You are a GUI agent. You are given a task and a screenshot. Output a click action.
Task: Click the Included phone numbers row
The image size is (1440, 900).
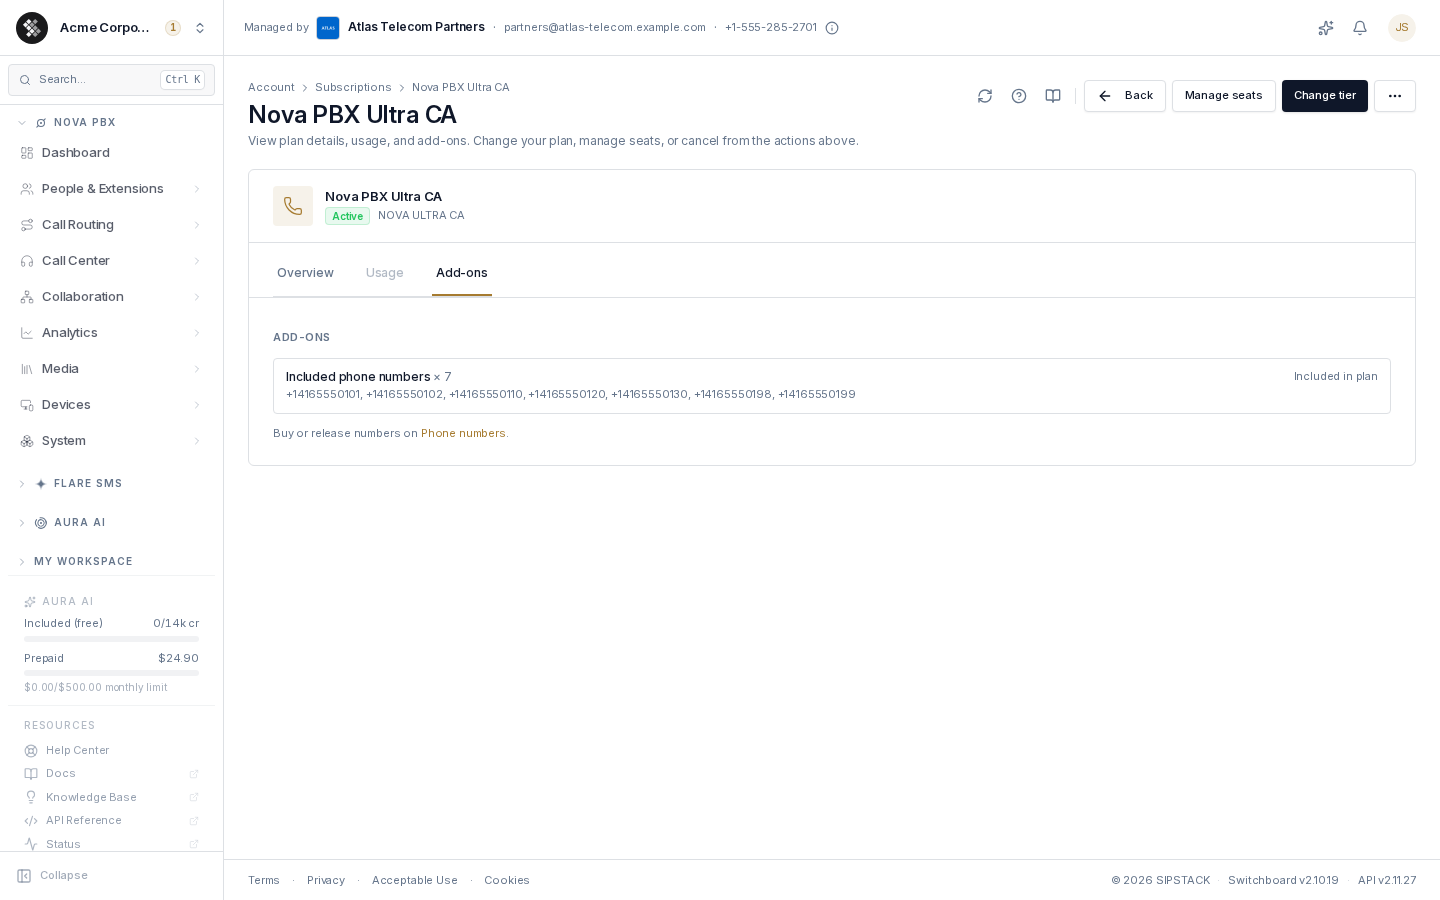point(832,386)
